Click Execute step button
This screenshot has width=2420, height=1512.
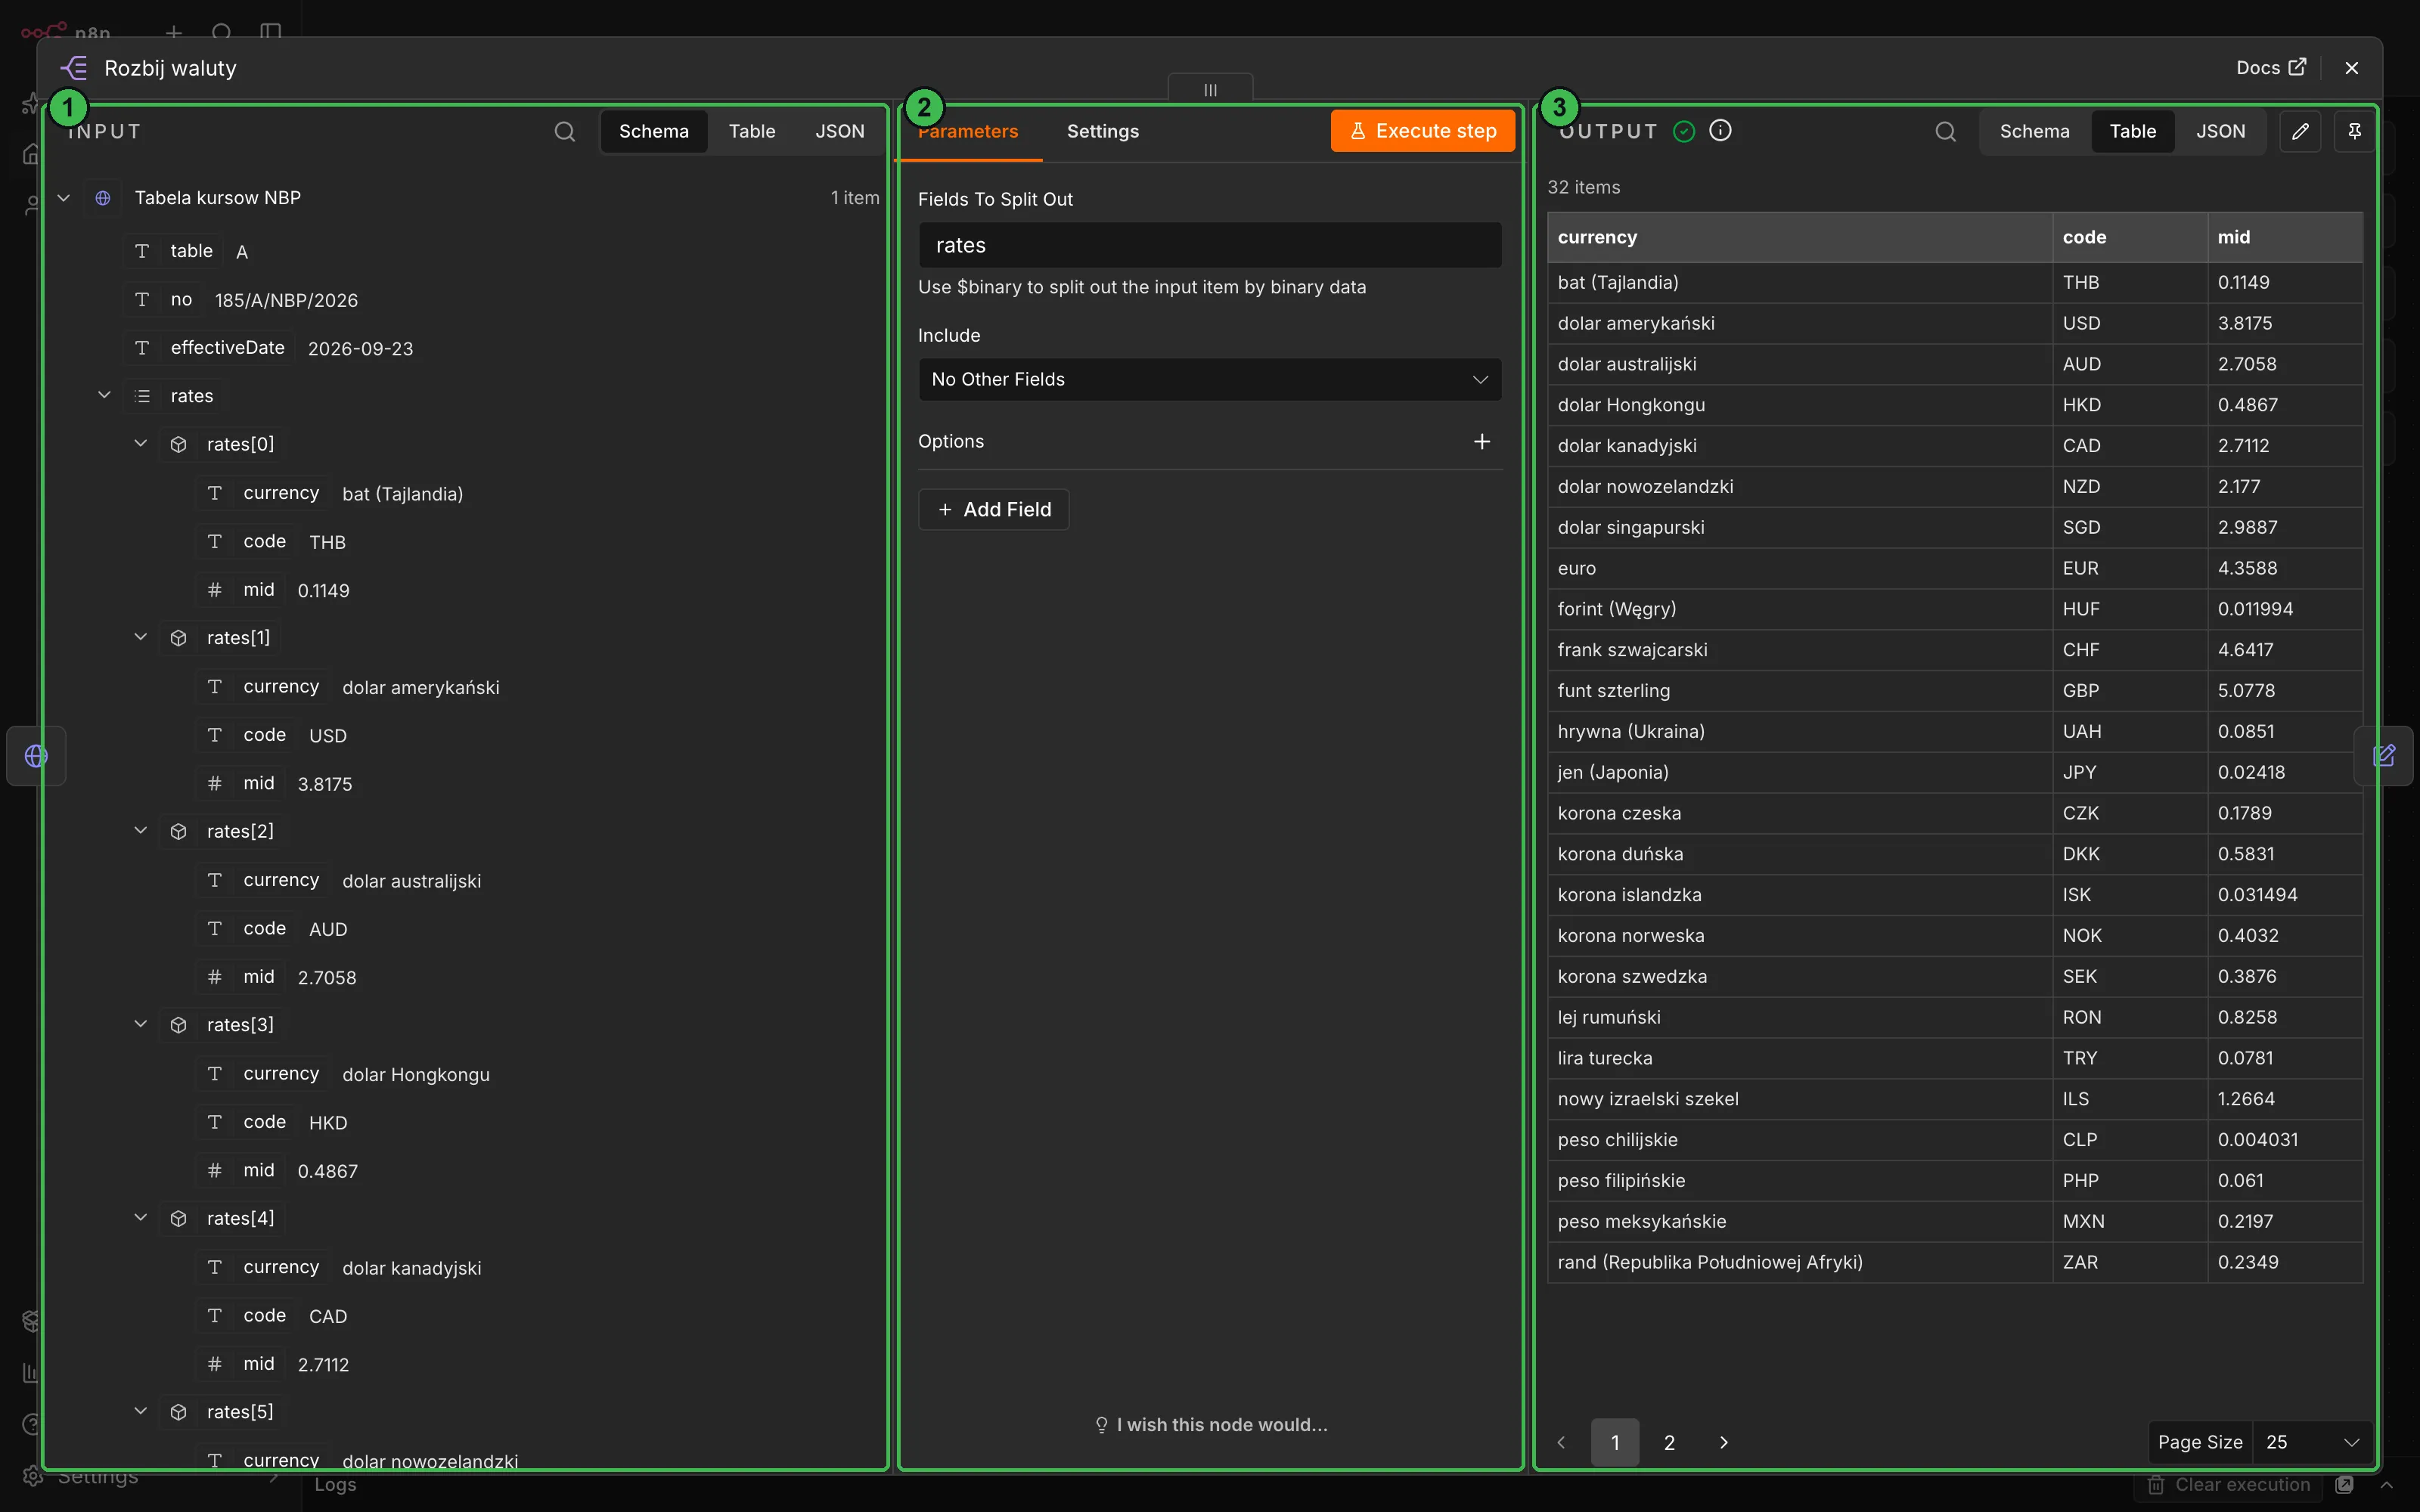pos(1422,131)
